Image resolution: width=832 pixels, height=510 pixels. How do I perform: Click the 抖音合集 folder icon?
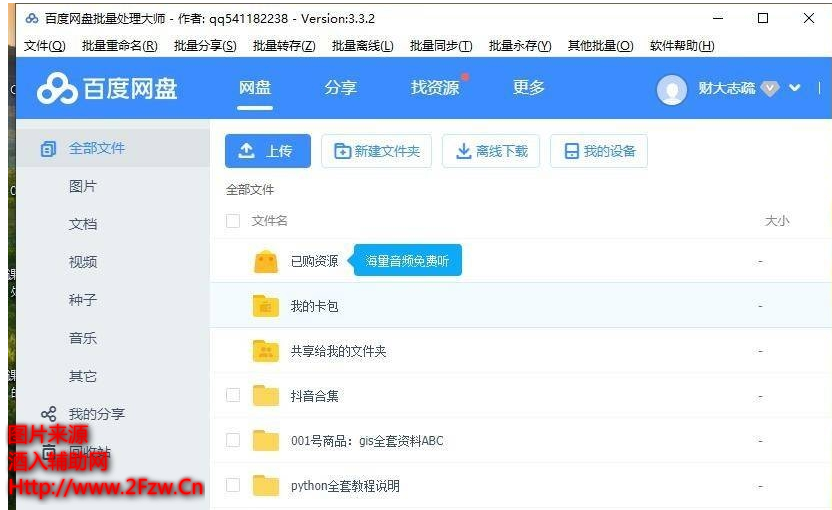[266, 395]
